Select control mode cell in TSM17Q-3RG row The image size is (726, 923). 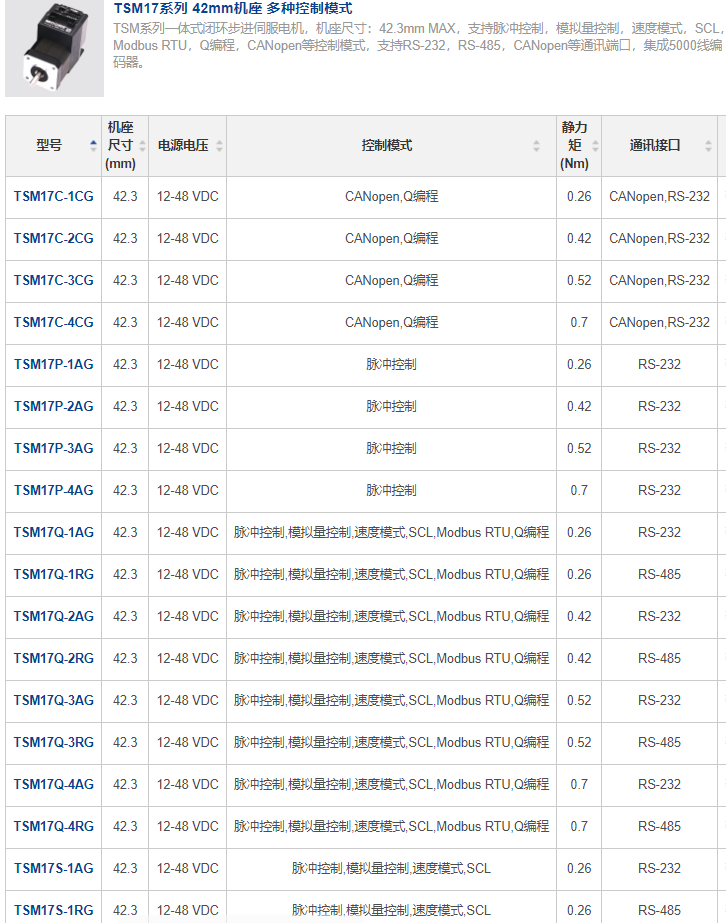click(392, 742)
